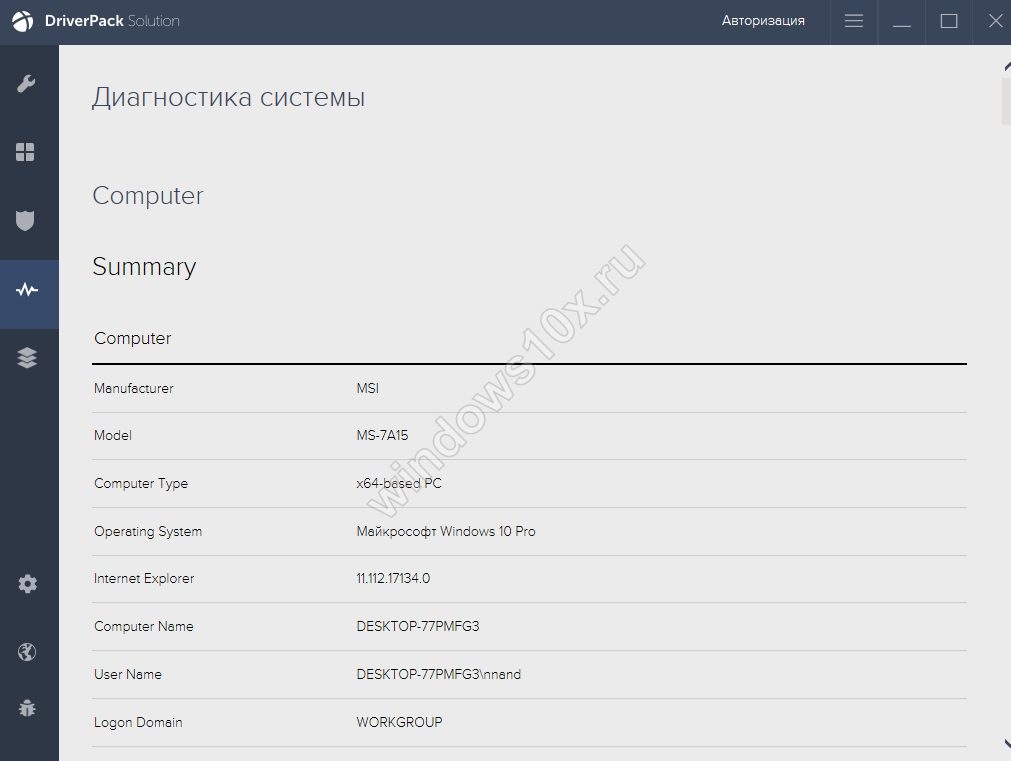1011x761 pixels.
Task: Click the vertical scrollbar thumb
Action: 1005,100
